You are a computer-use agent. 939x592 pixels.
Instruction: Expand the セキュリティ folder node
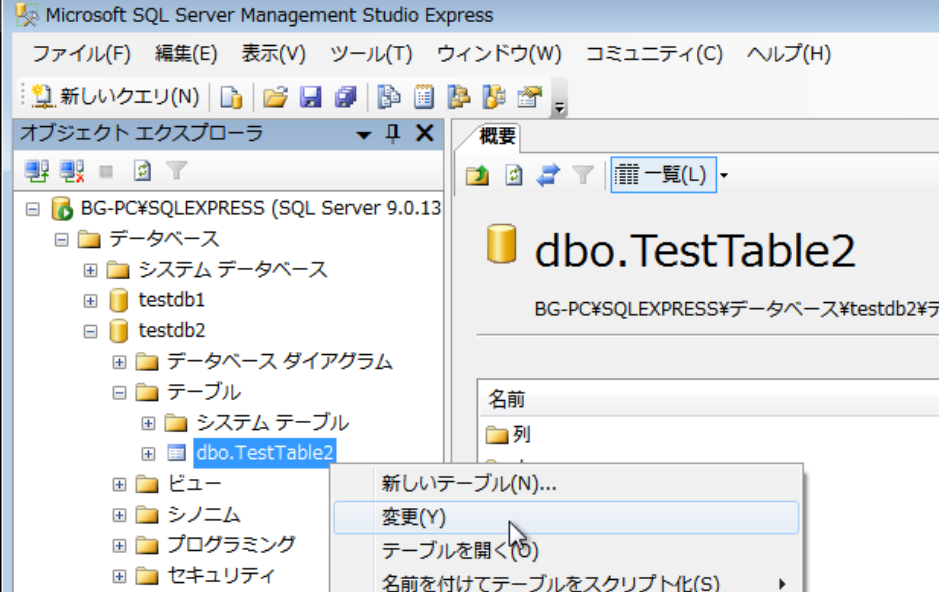click(x=119, y=576)
